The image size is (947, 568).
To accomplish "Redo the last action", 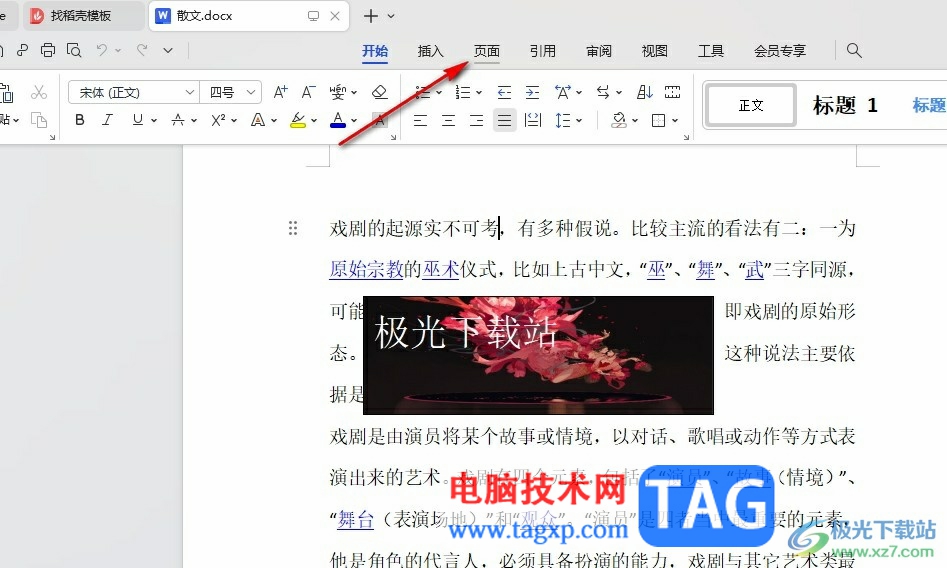I will (142, 50).
